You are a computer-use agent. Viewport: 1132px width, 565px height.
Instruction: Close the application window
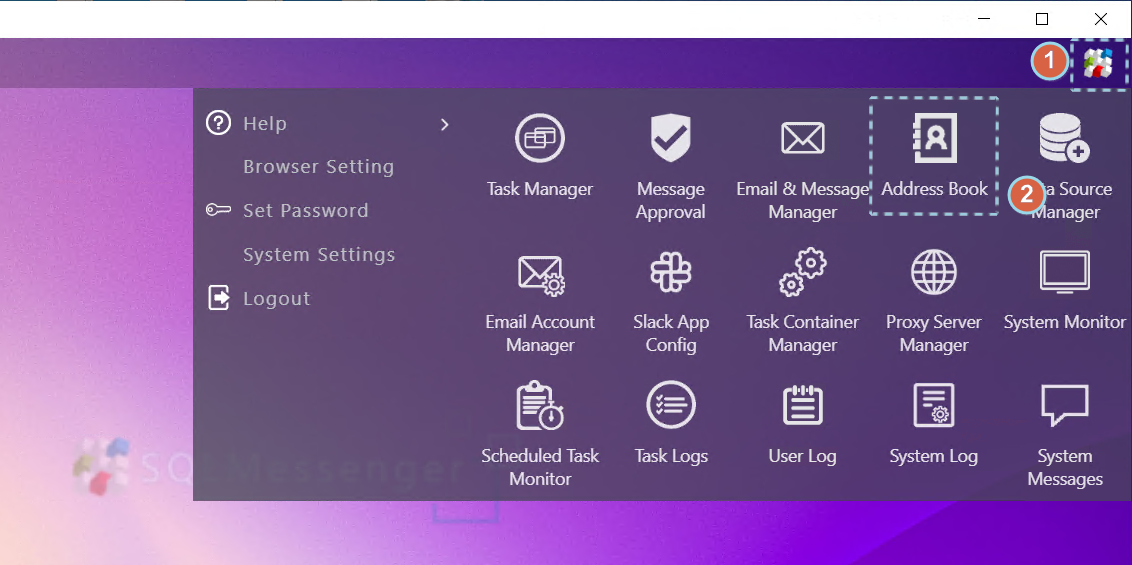coord(1101,19)
